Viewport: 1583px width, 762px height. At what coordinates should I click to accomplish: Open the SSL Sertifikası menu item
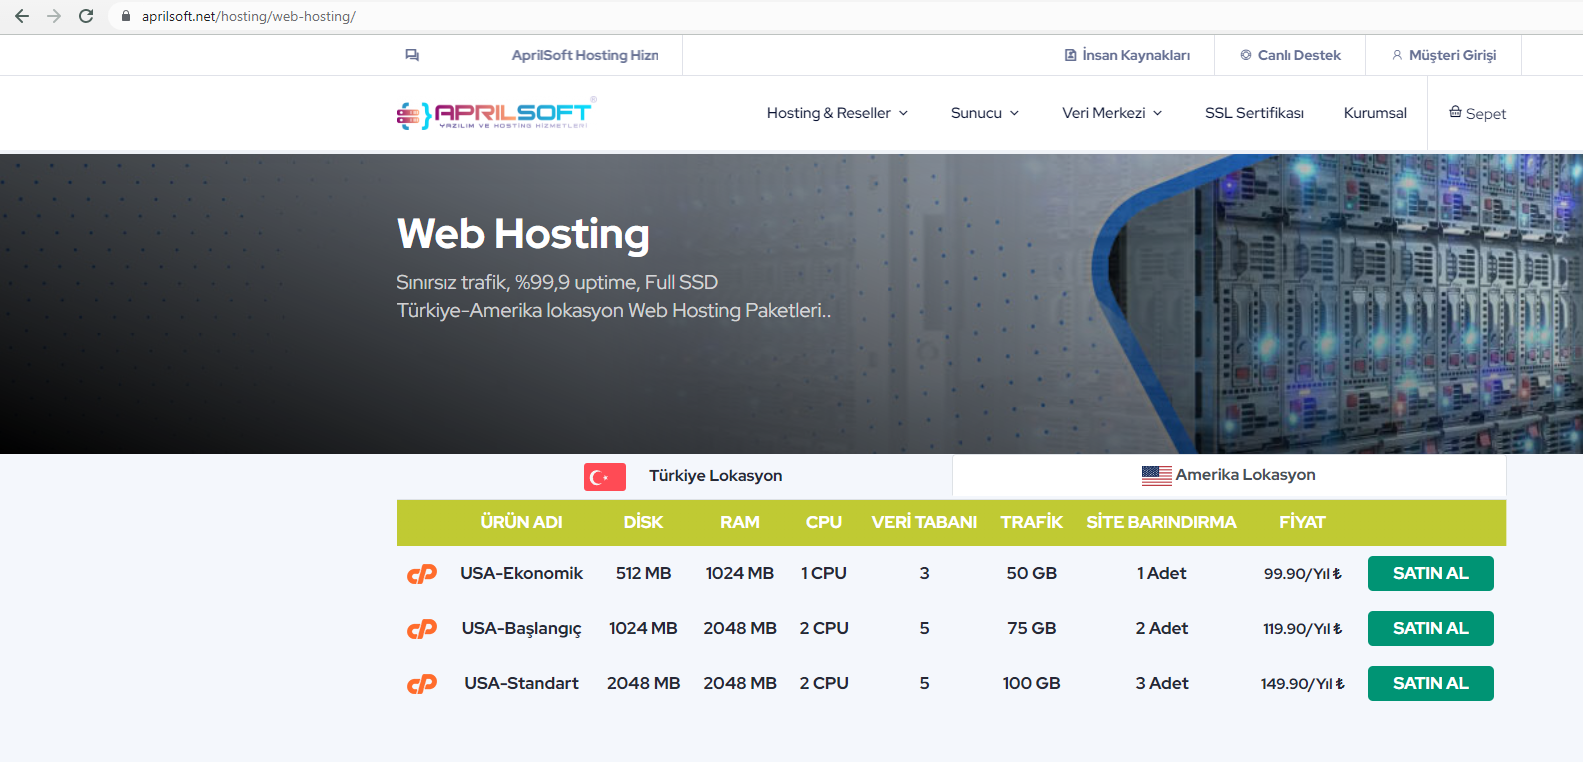tap(1254, 113)
